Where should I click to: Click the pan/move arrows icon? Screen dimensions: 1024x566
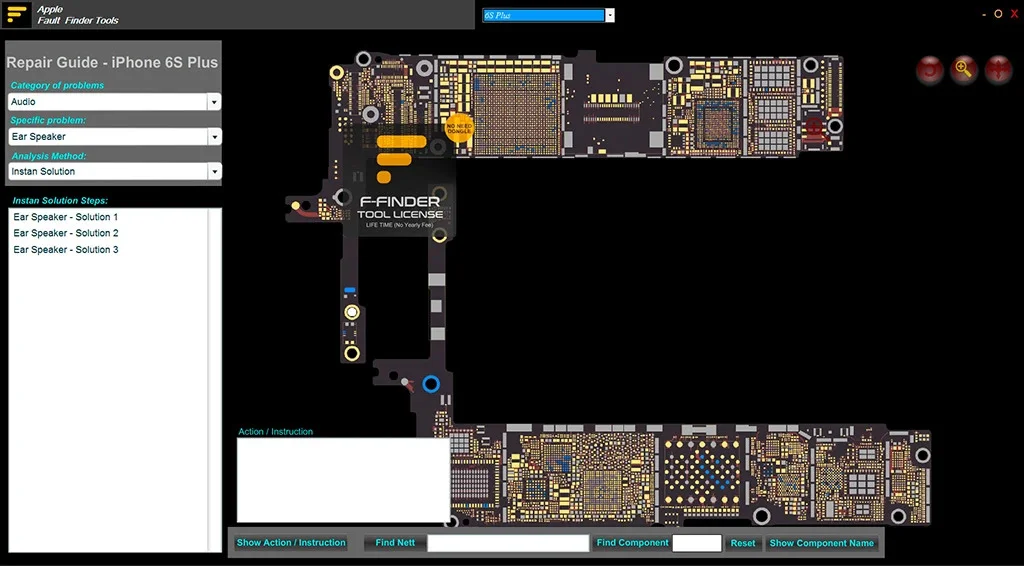tap(998, 69)
